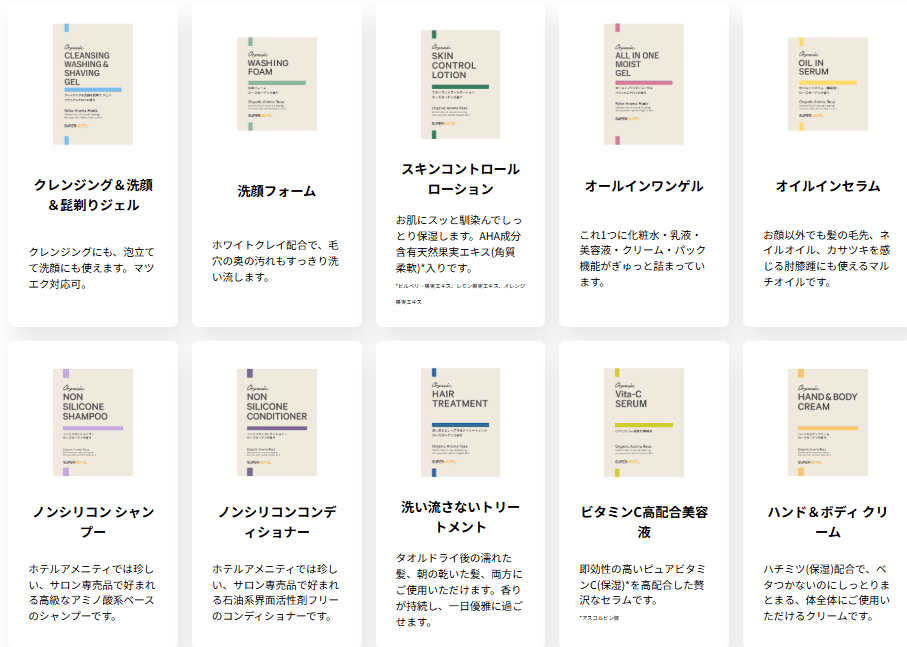The height and width of the screenshot is (647, 907).
Task: Select the Hair Treatment product image
Action: pos(460,421)
